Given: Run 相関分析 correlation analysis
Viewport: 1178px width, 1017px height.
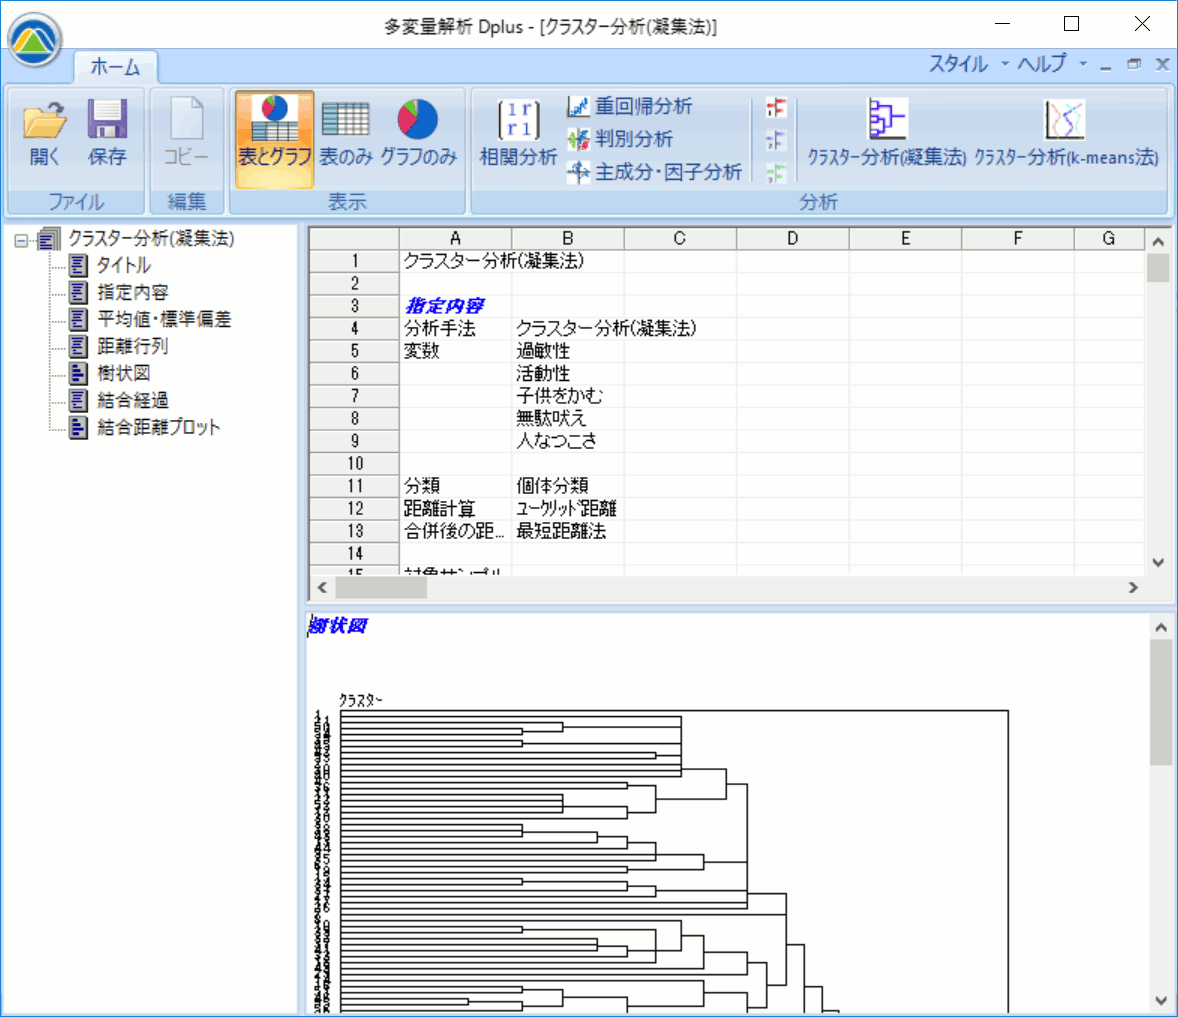Looking at the screenshot, I should [x=518, y=132].
